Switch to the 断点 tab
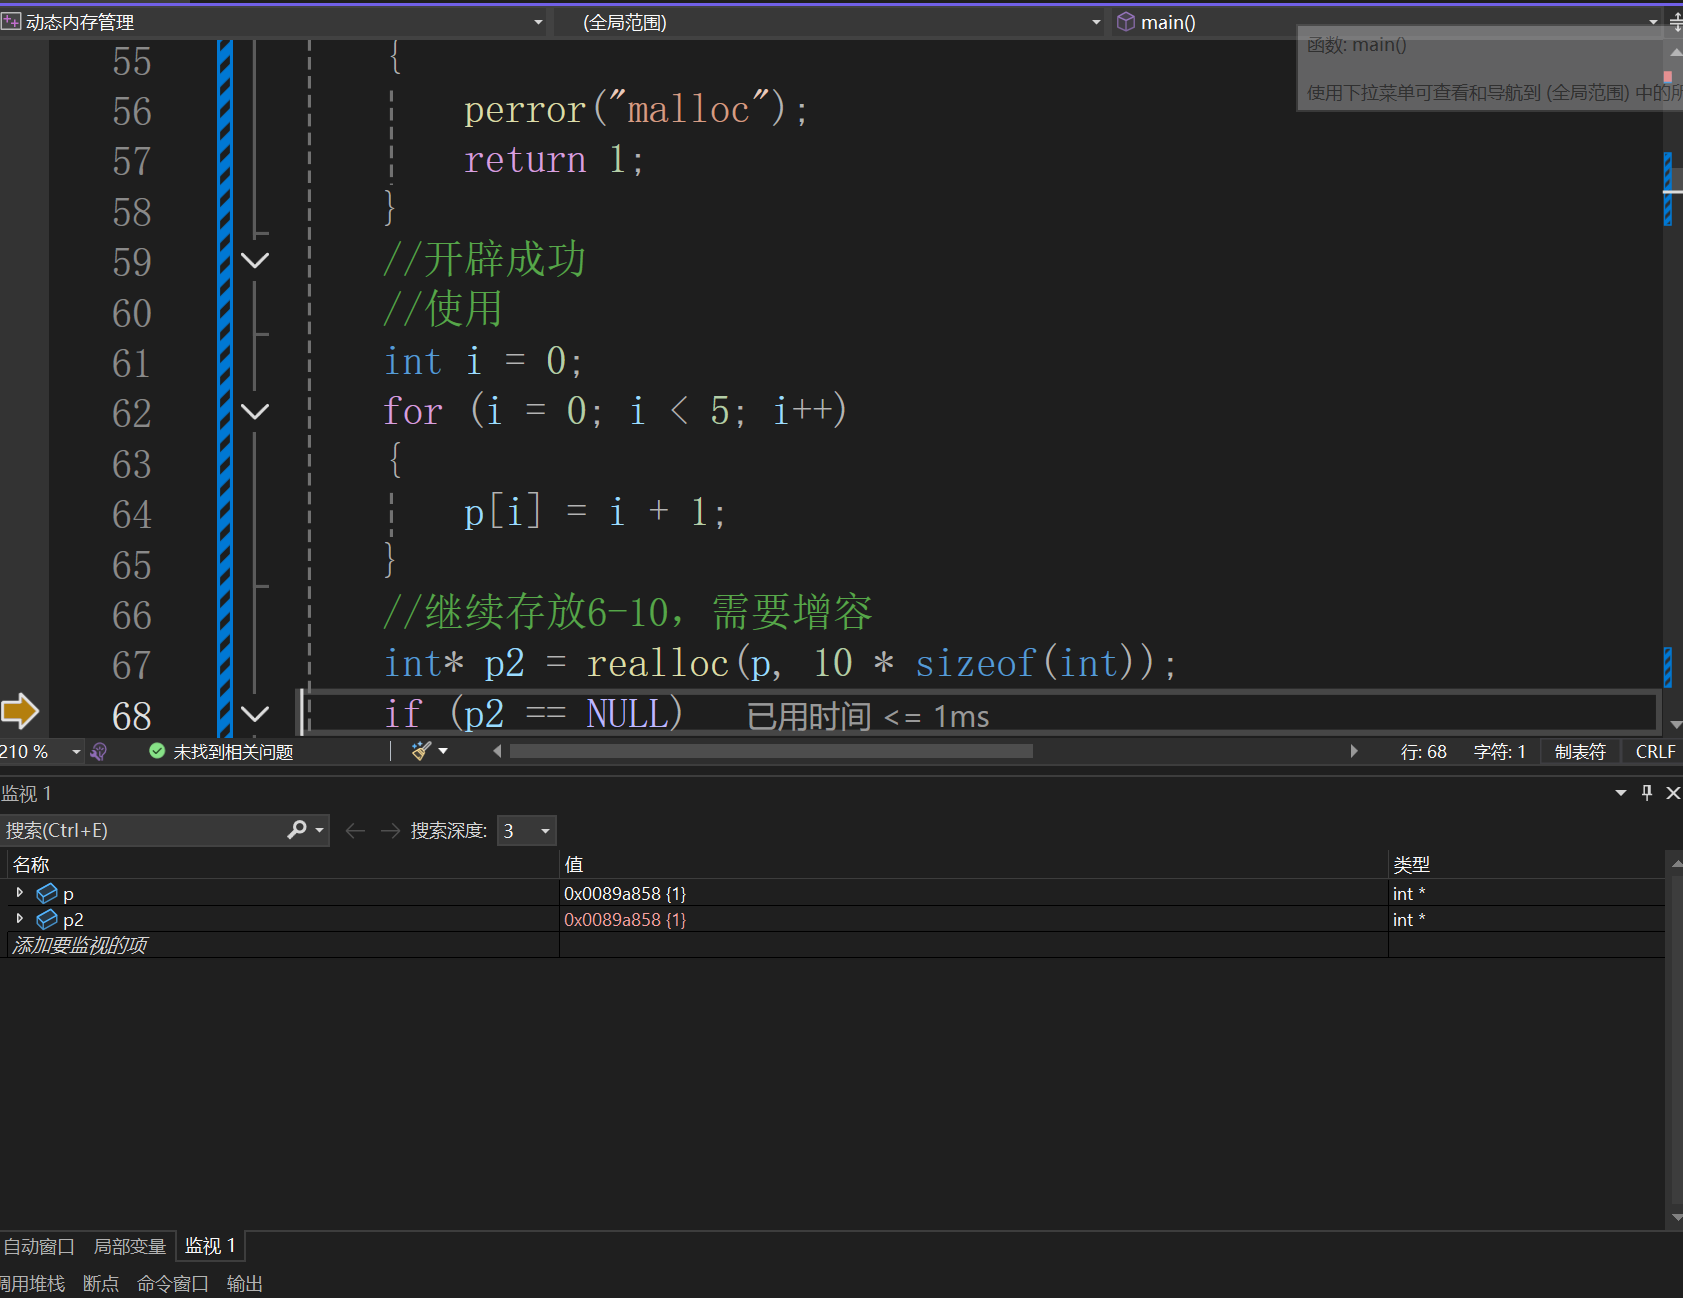Viewport: 1683px width, 1298px height. tap(100, 1283)
